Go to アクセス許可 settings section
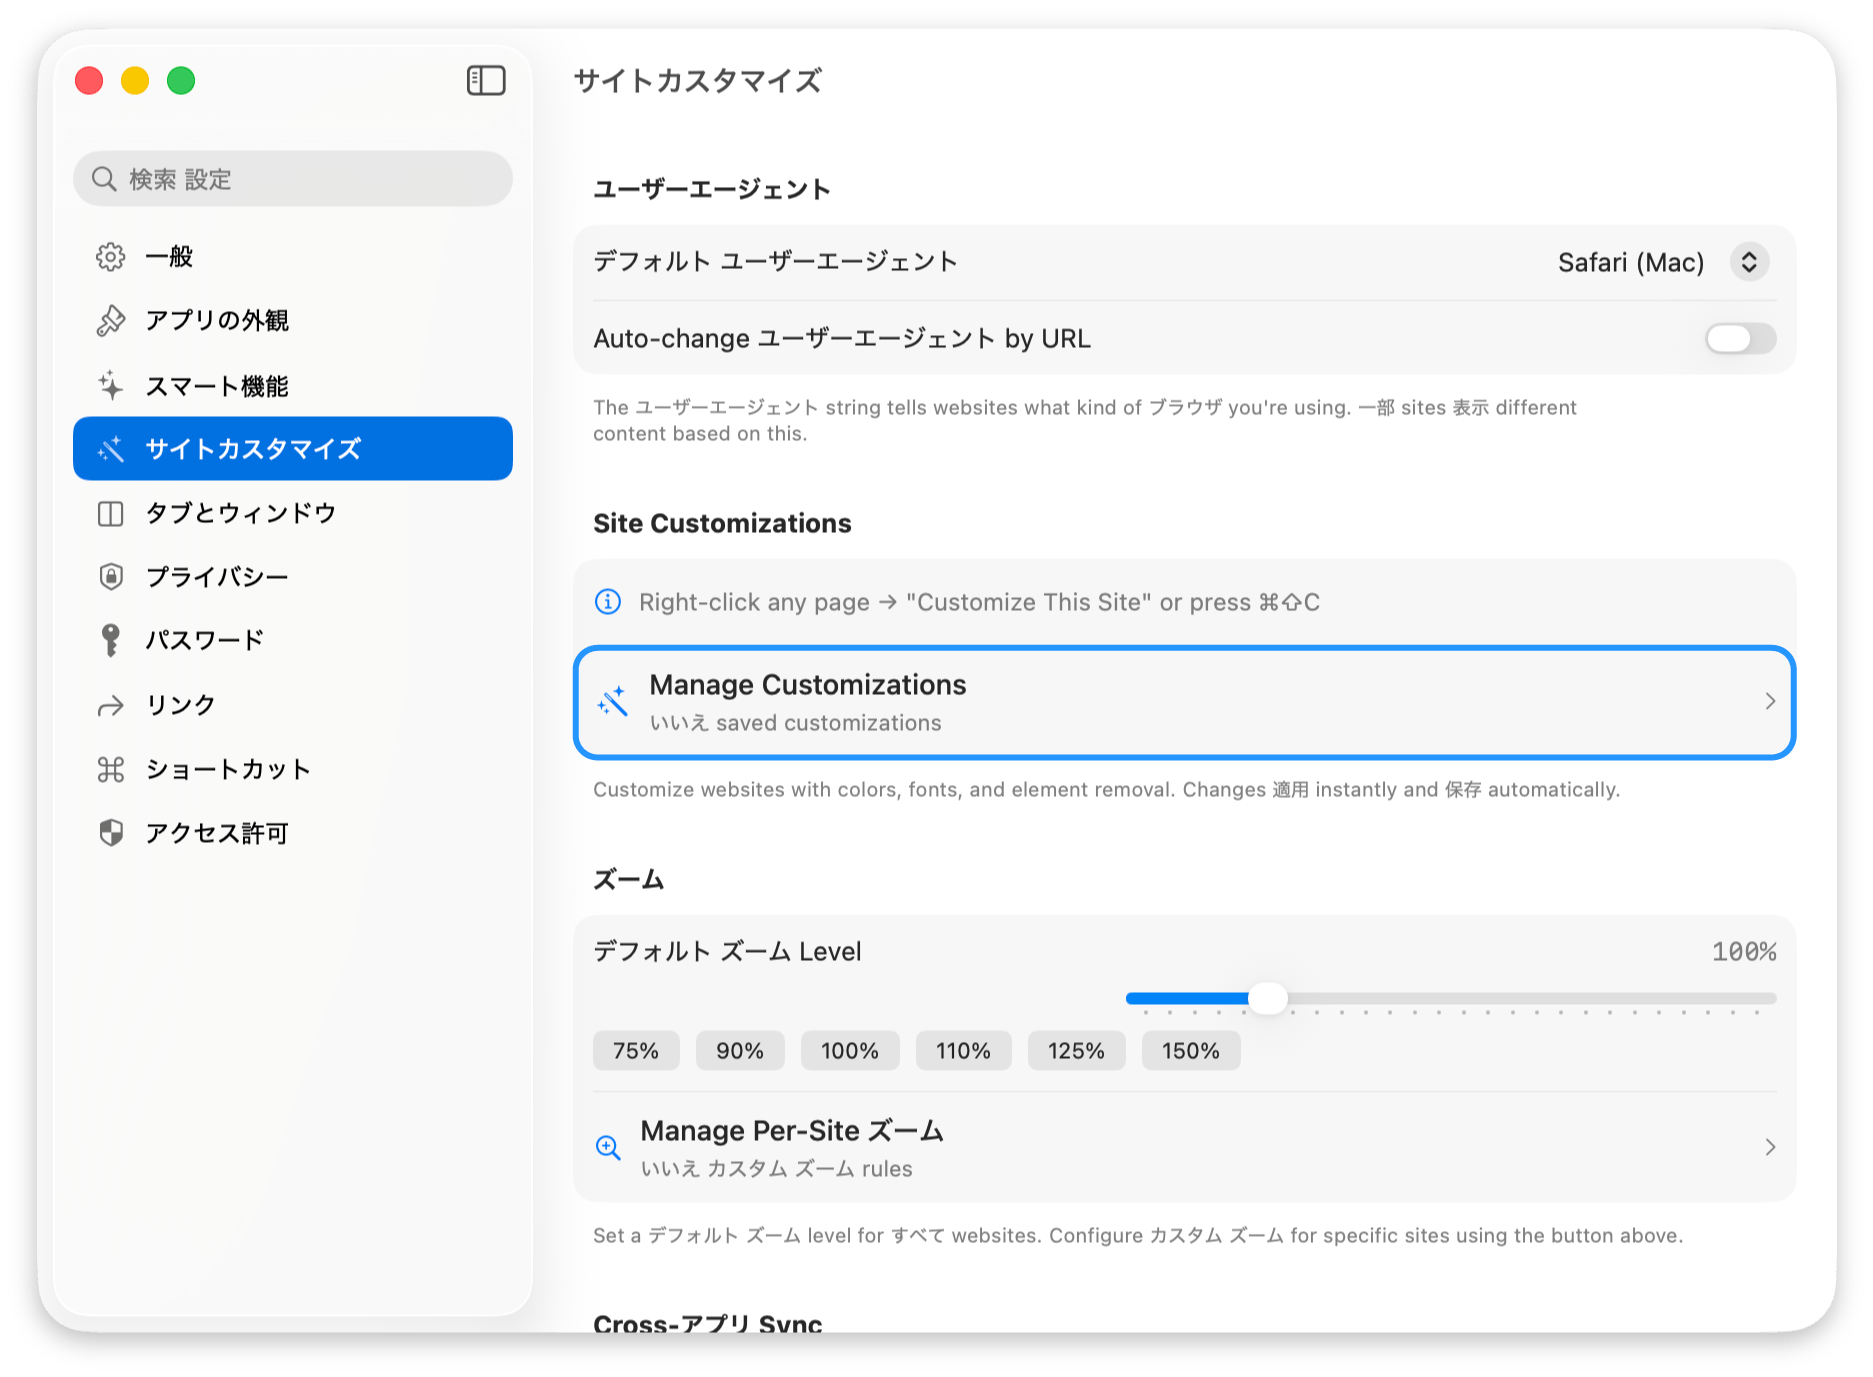The width and height of the screenshot is (1873, 1377). (217, 833)
